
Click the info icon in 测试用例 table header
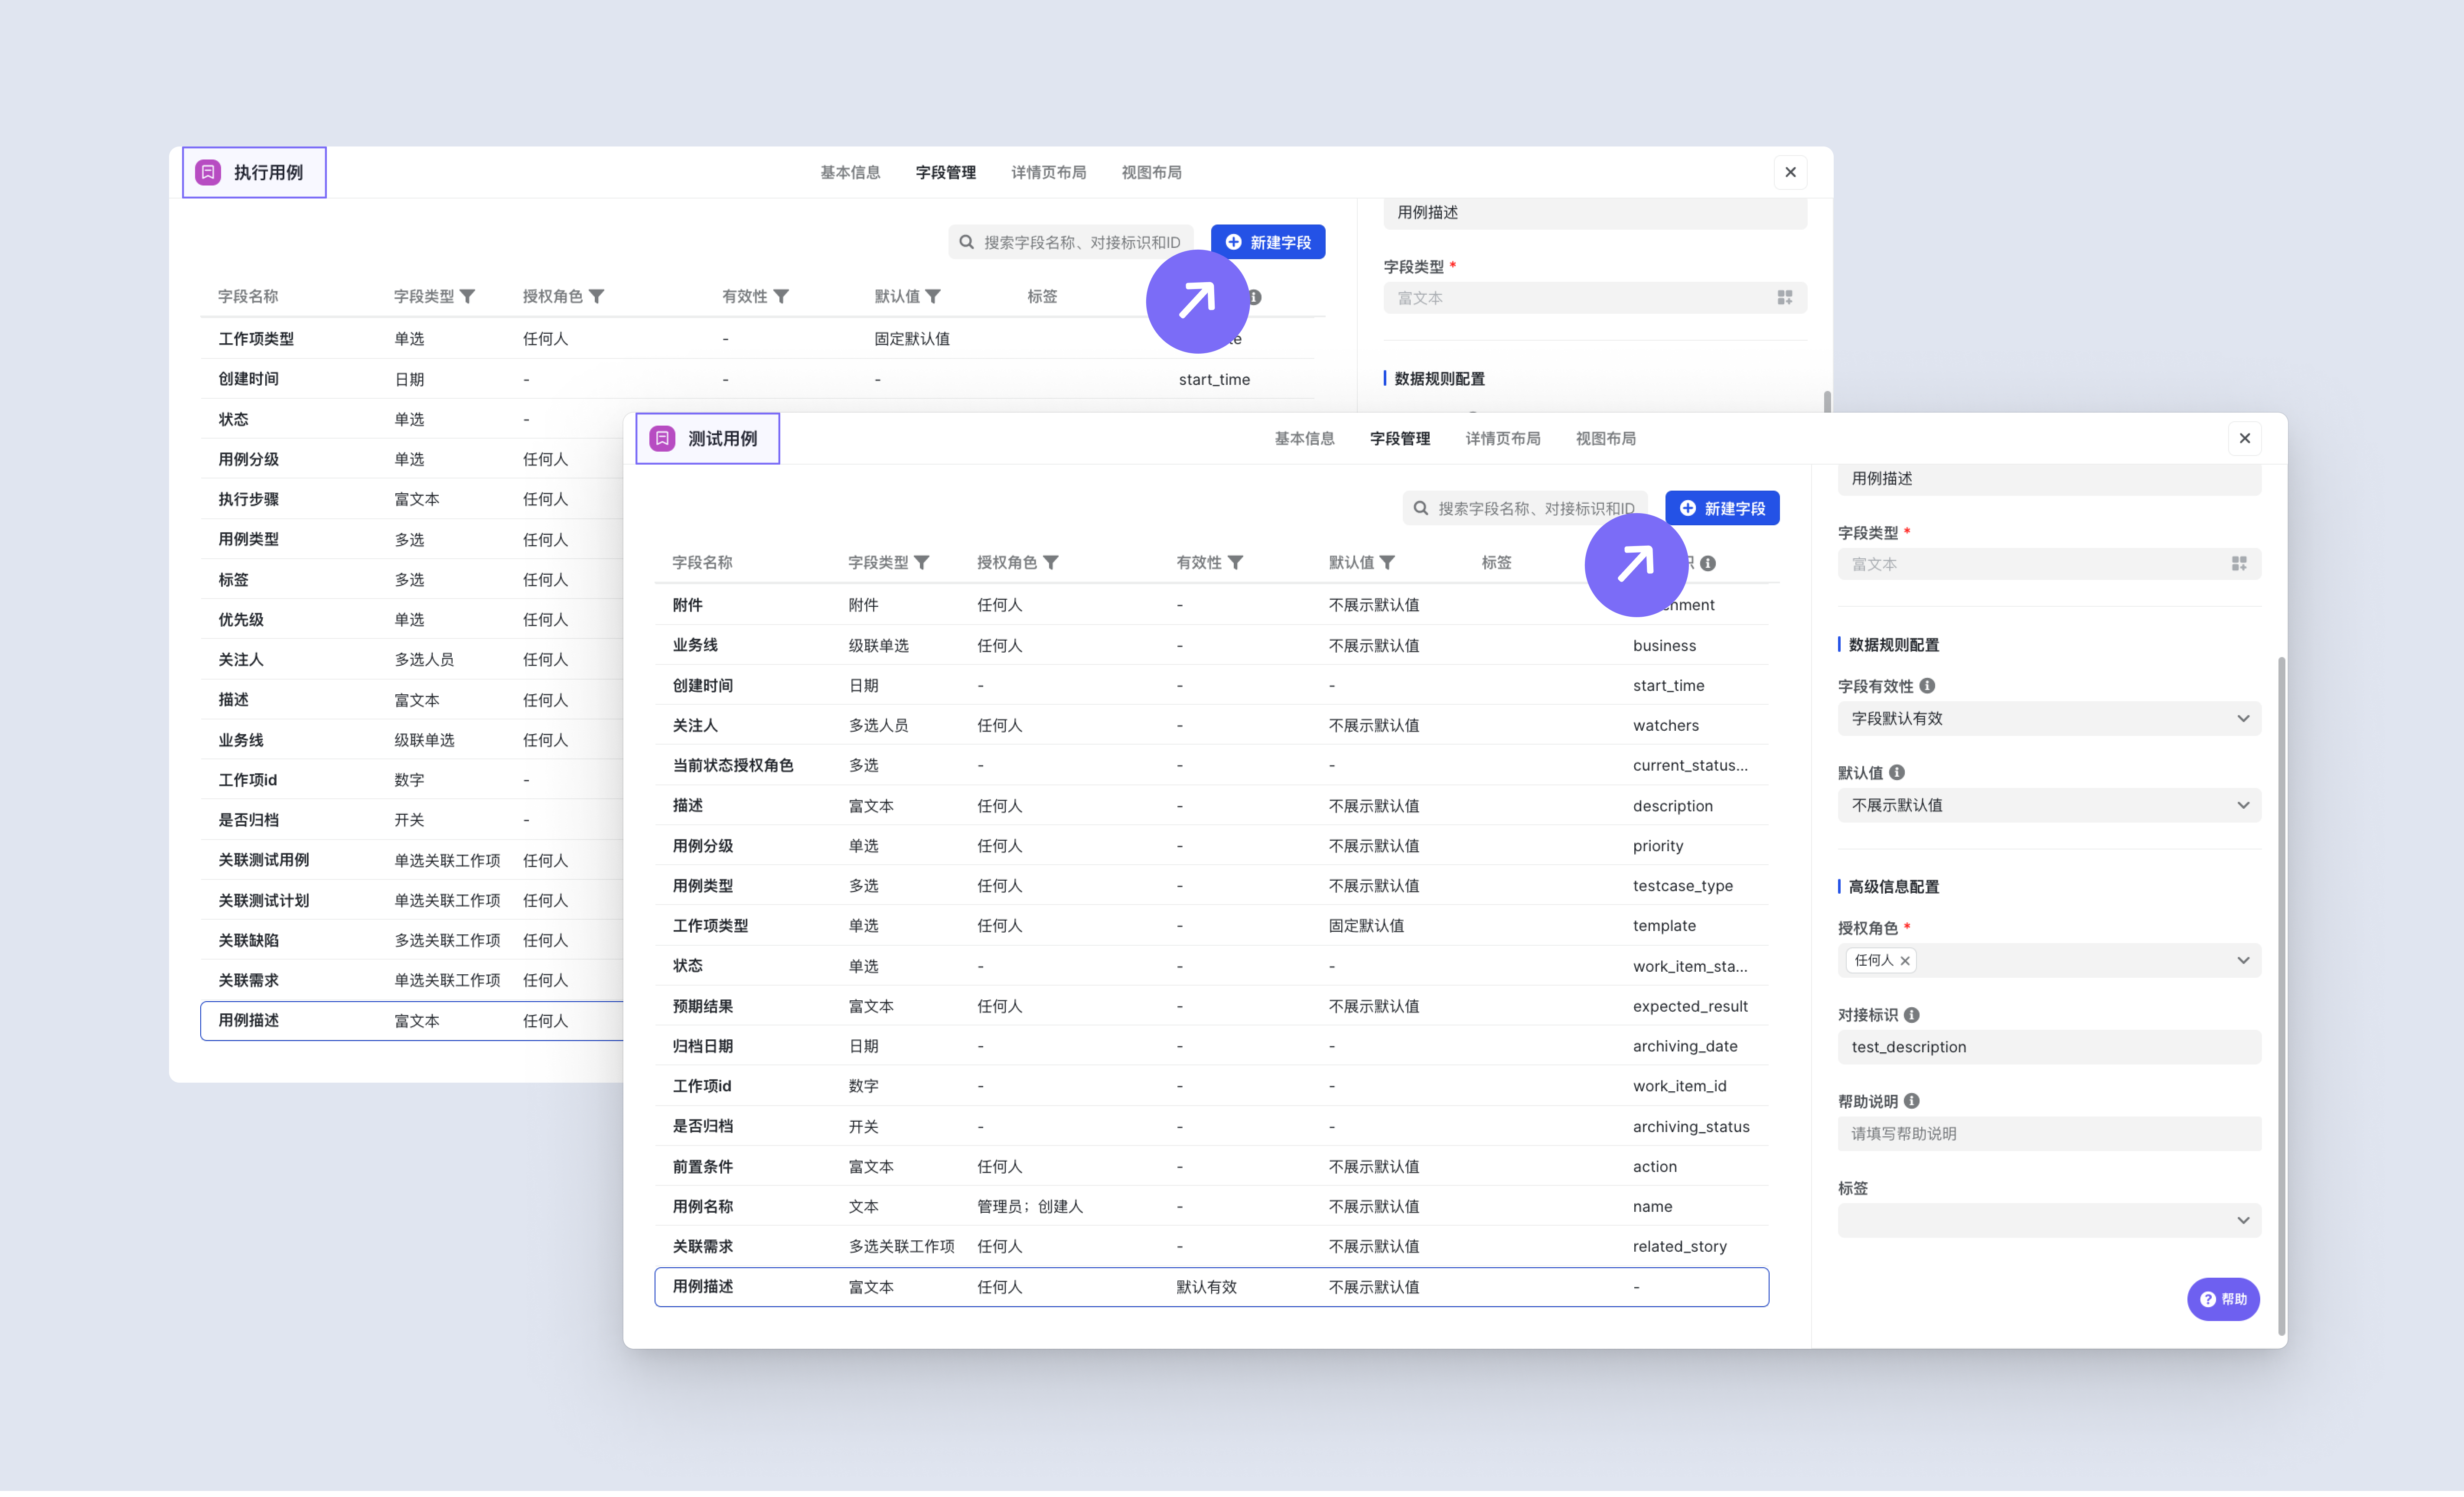point(1708,564)
